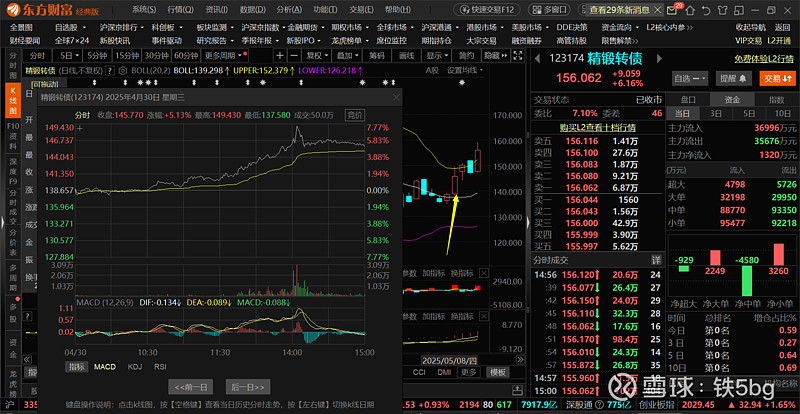
Task: Open K线图 in left sidebar
Action: [13, 99]
